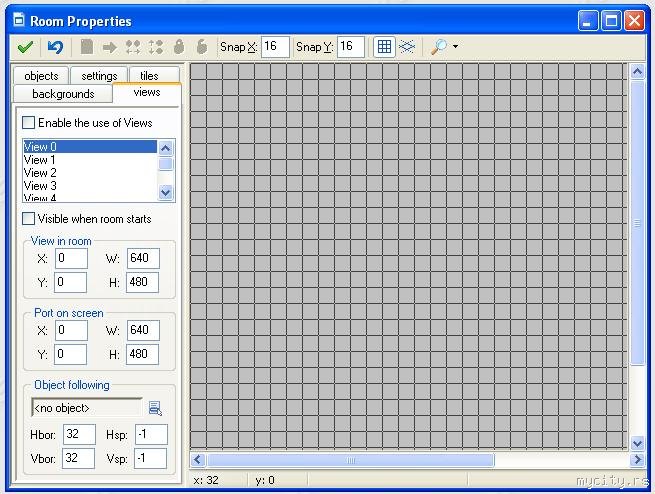Toggle the isometric grid button
The image size is (655, 494).
(407, 46)
